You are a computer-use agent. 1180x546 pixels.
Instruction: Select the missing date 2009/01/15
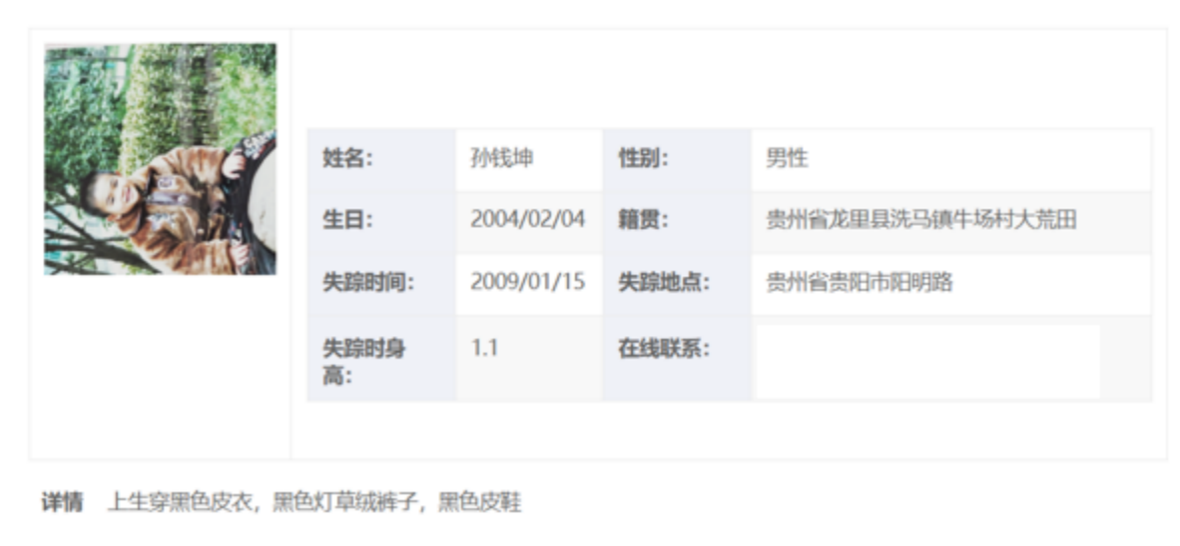[x=528, y=283]
